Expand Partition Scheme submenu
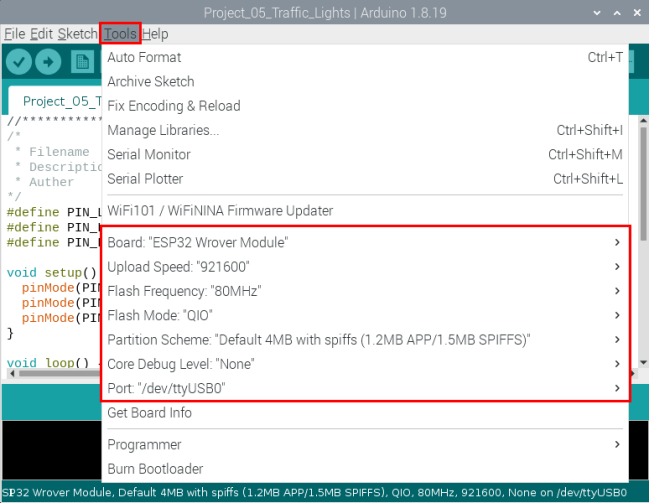 point(365,340)
